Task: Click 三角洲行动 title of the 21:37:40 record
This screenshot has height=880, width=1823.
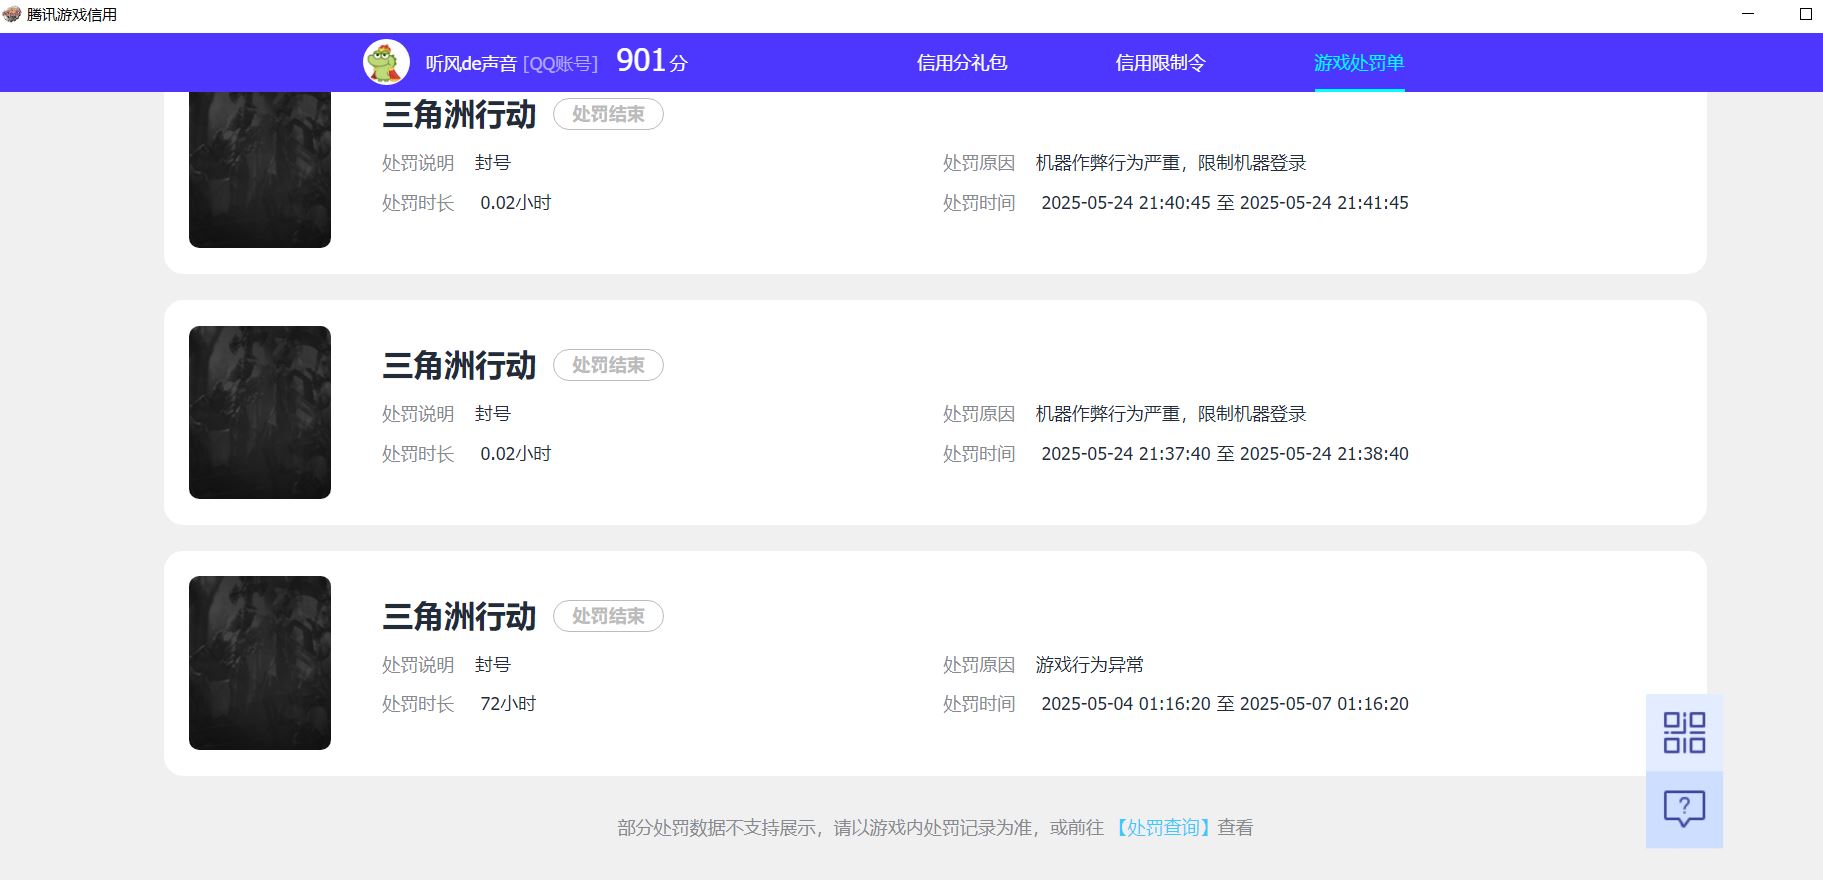Action: click(x=459, y=365)
